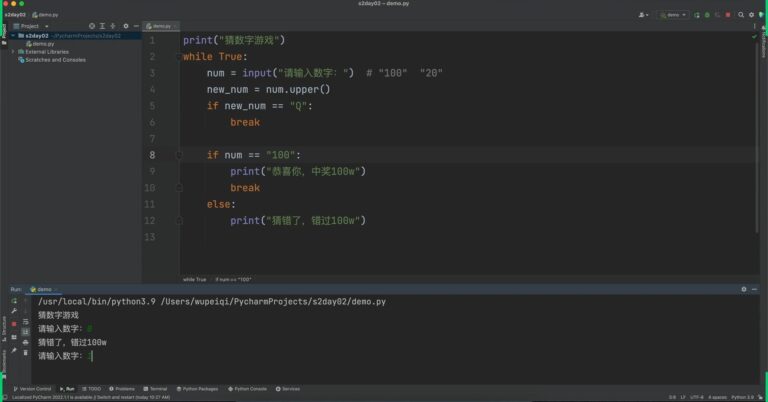Expand External Libraries node
The image size is (768, 402).
click(x=13, y=51)
